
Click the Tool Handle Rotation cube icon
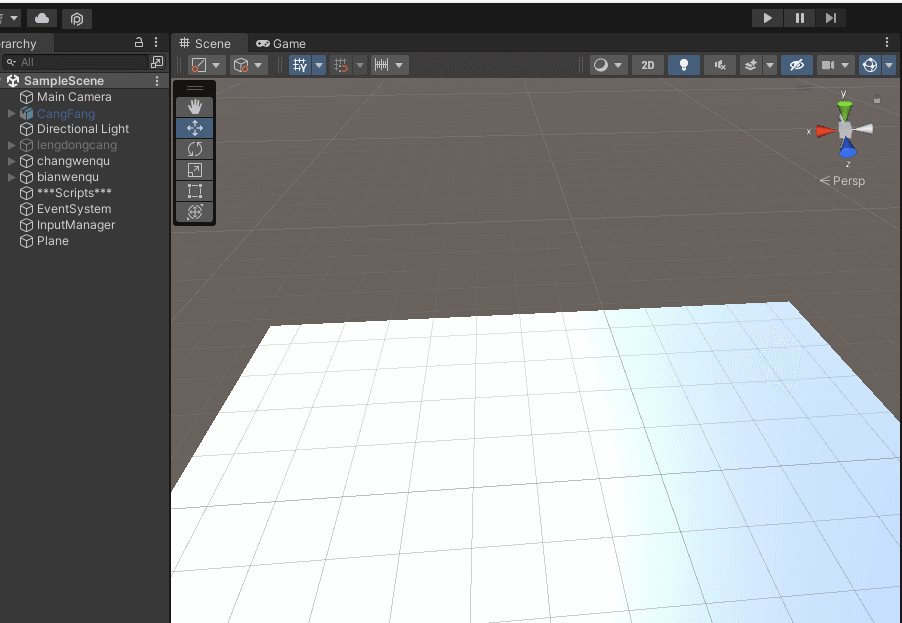[x=241, y=65]
